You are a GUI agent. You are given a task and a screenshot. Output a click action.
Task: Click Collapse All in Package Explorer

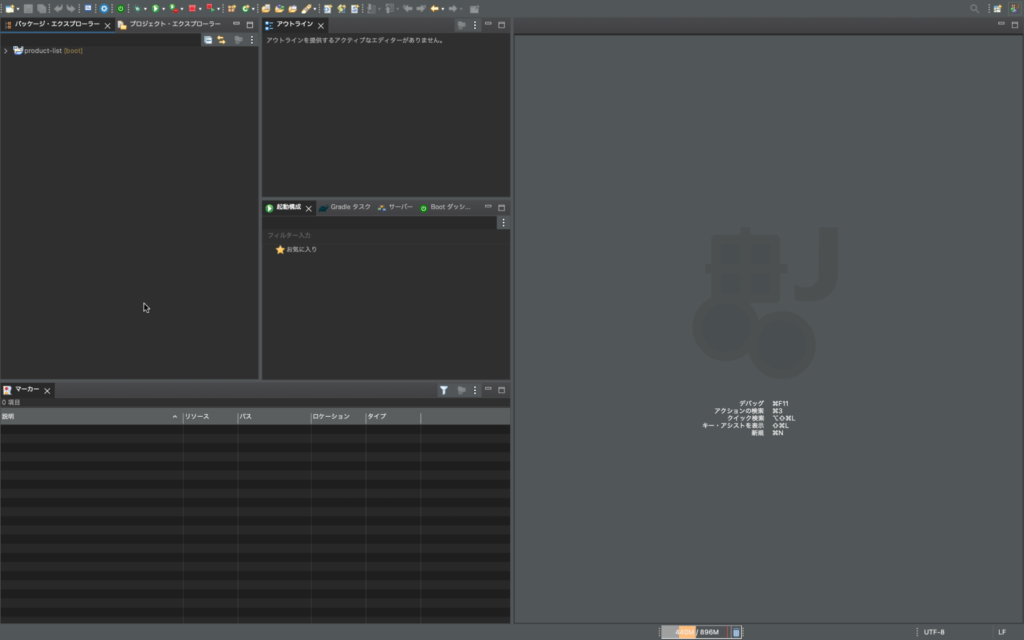[x=208, y=40]
